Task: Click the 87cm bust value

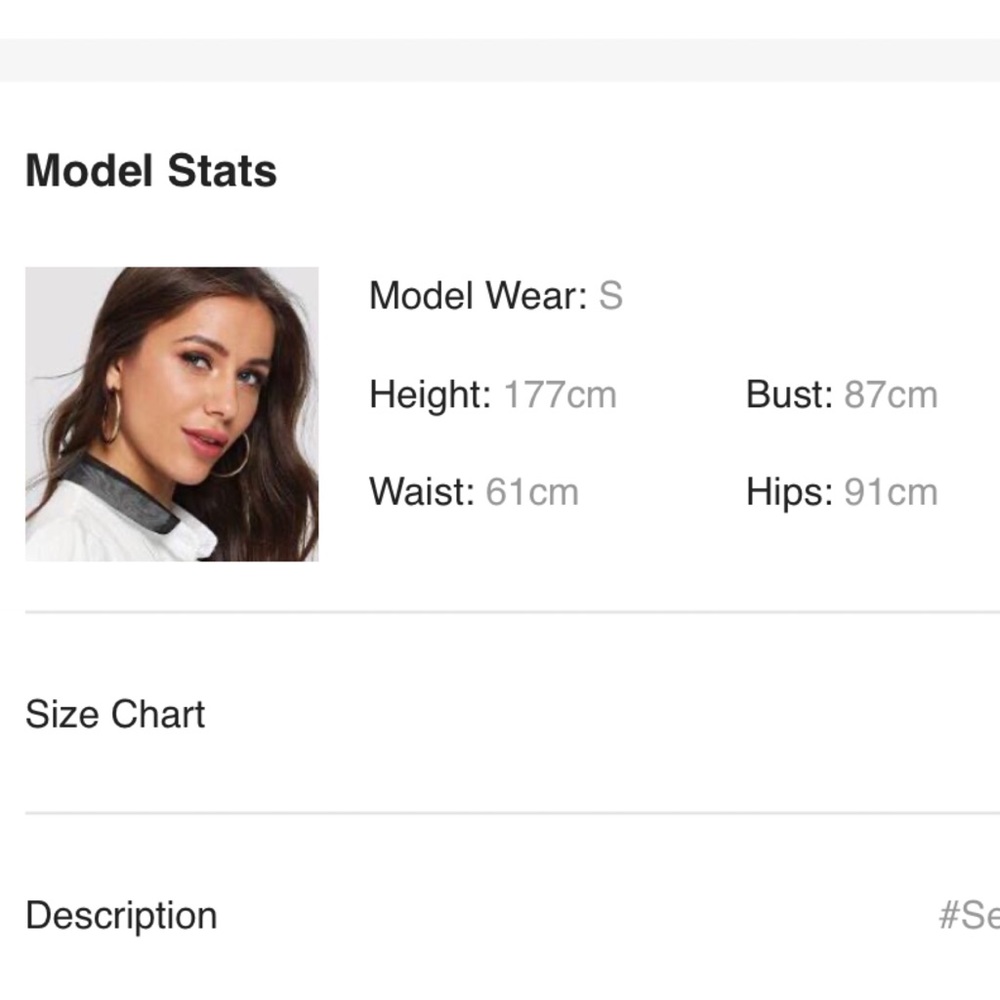Action: coord(891,394)
